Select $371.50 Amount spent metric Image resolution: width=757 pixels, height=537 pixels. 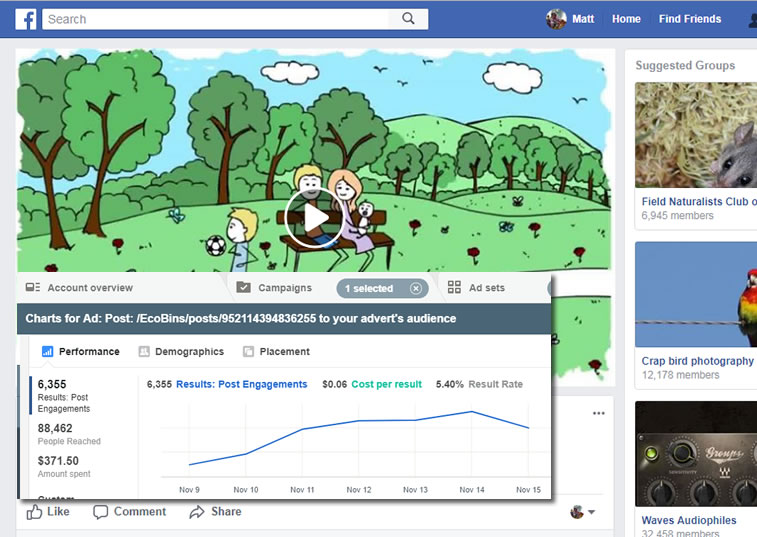click(x=64, y=466)
